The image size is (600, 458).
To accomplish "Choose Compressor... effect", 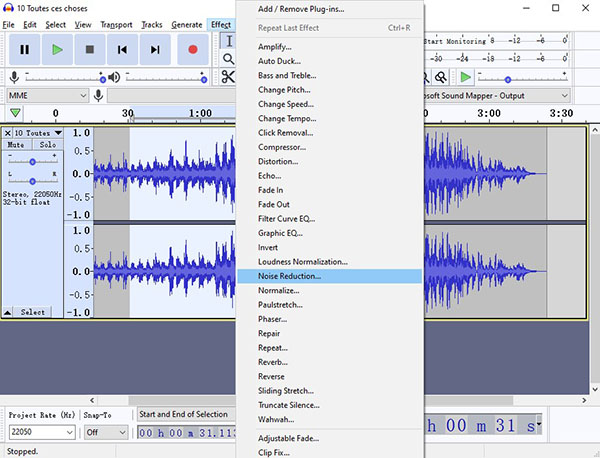I will click(x=329, y=147).
